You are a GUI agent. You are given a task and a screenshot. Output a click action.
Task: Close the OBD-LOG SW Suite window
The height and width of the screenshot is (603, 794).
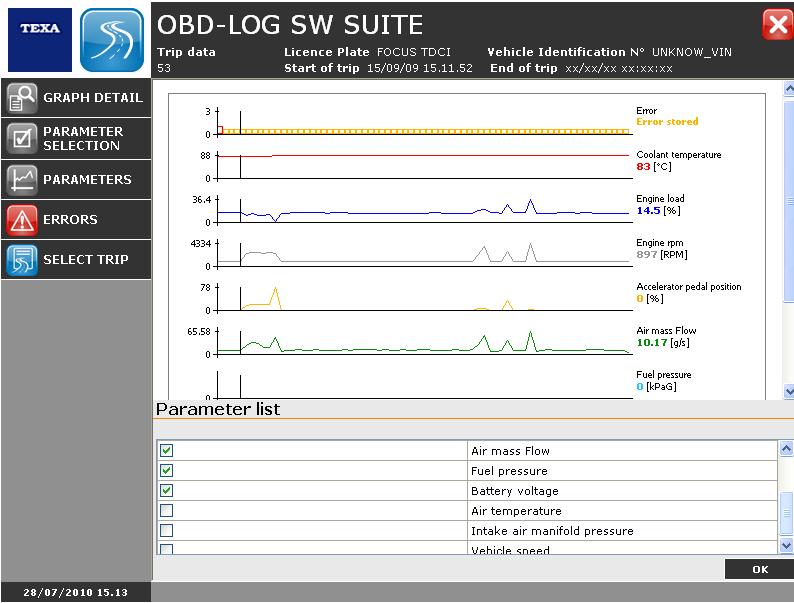[x=777, y=24]
